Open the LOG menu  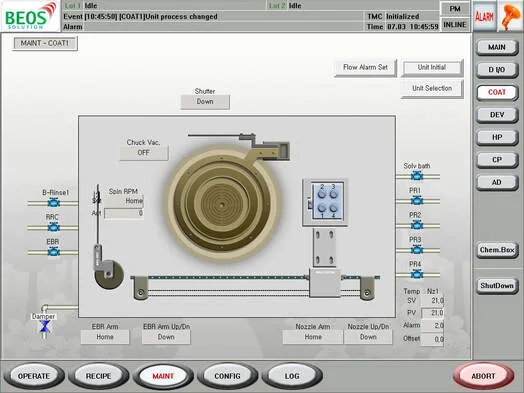pos(292,376)
